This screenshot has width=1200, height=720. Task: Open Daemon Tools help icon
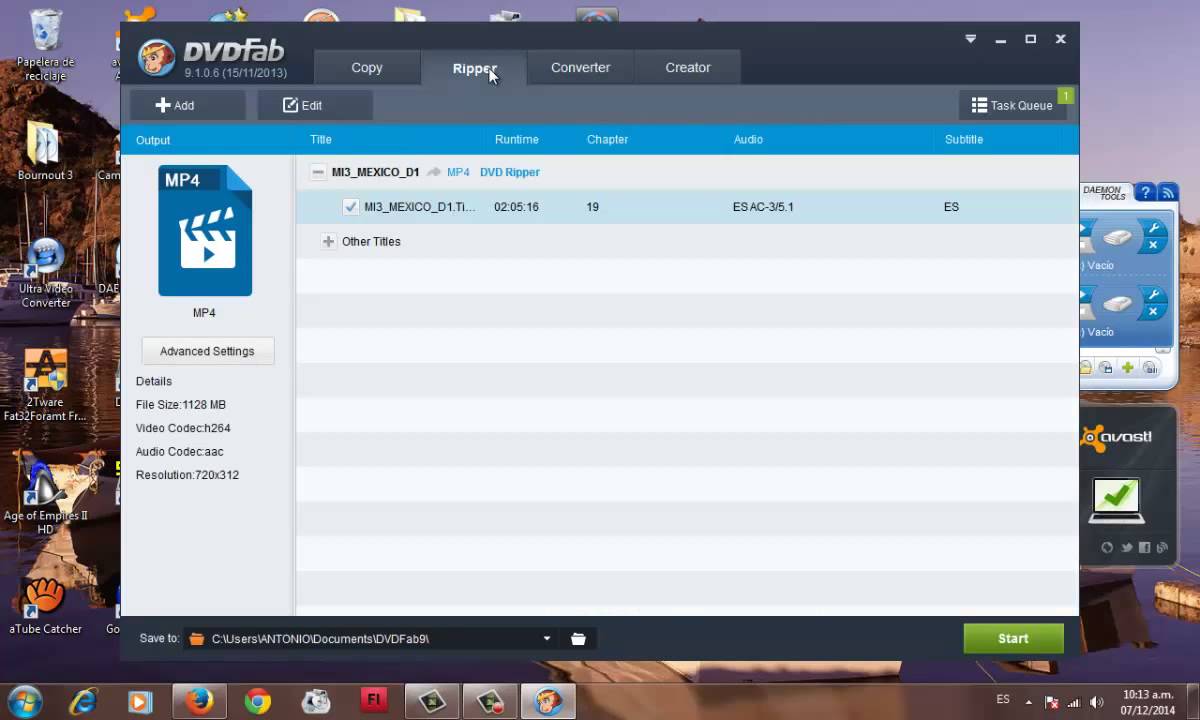click(x=1145, y=193)
